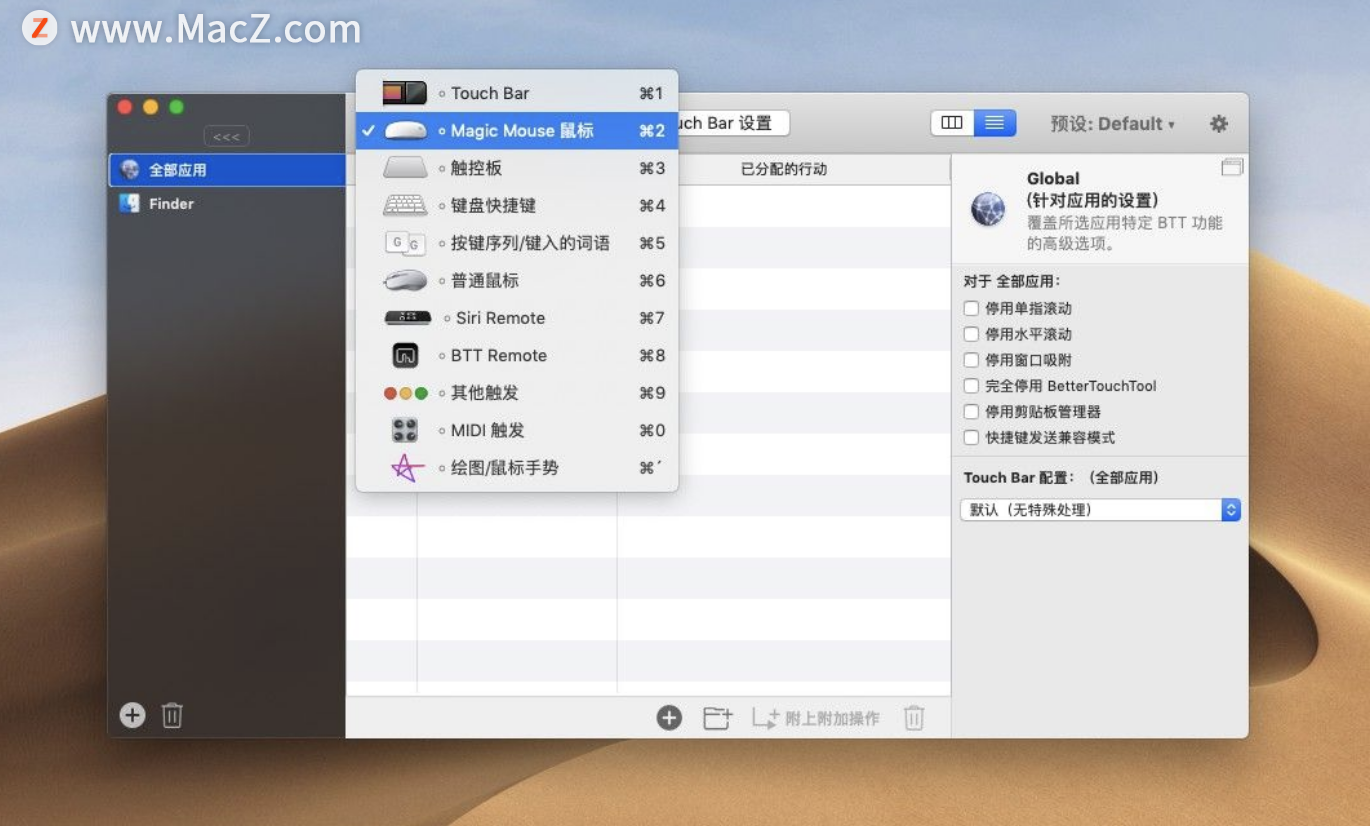Select Siri Remote menu item
The image size is (1370, 826).
coord(517,318)
